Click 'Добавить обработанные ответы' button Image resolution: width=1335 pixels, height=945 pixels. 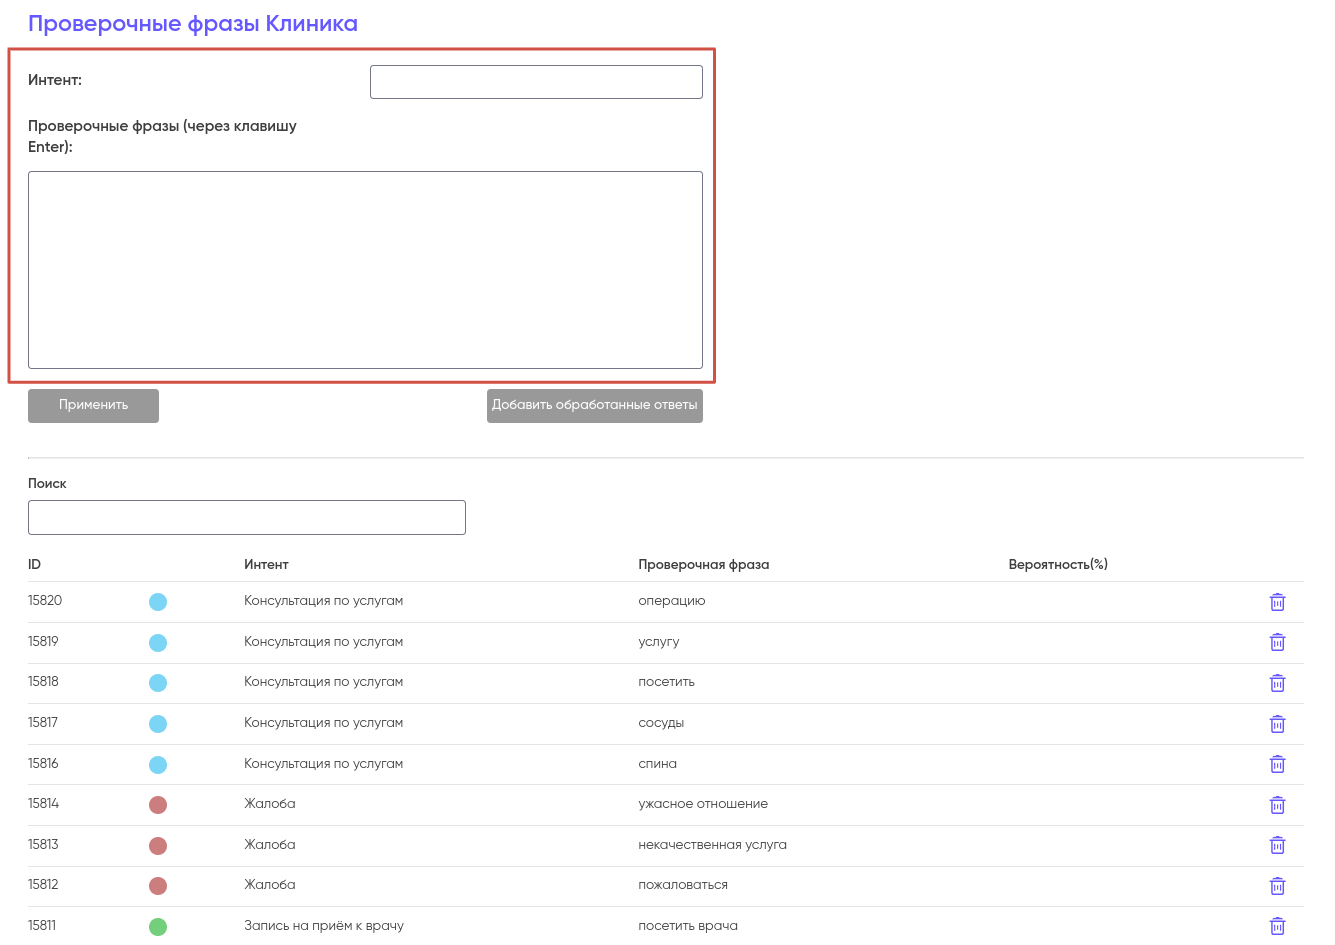tap(594, 405)
